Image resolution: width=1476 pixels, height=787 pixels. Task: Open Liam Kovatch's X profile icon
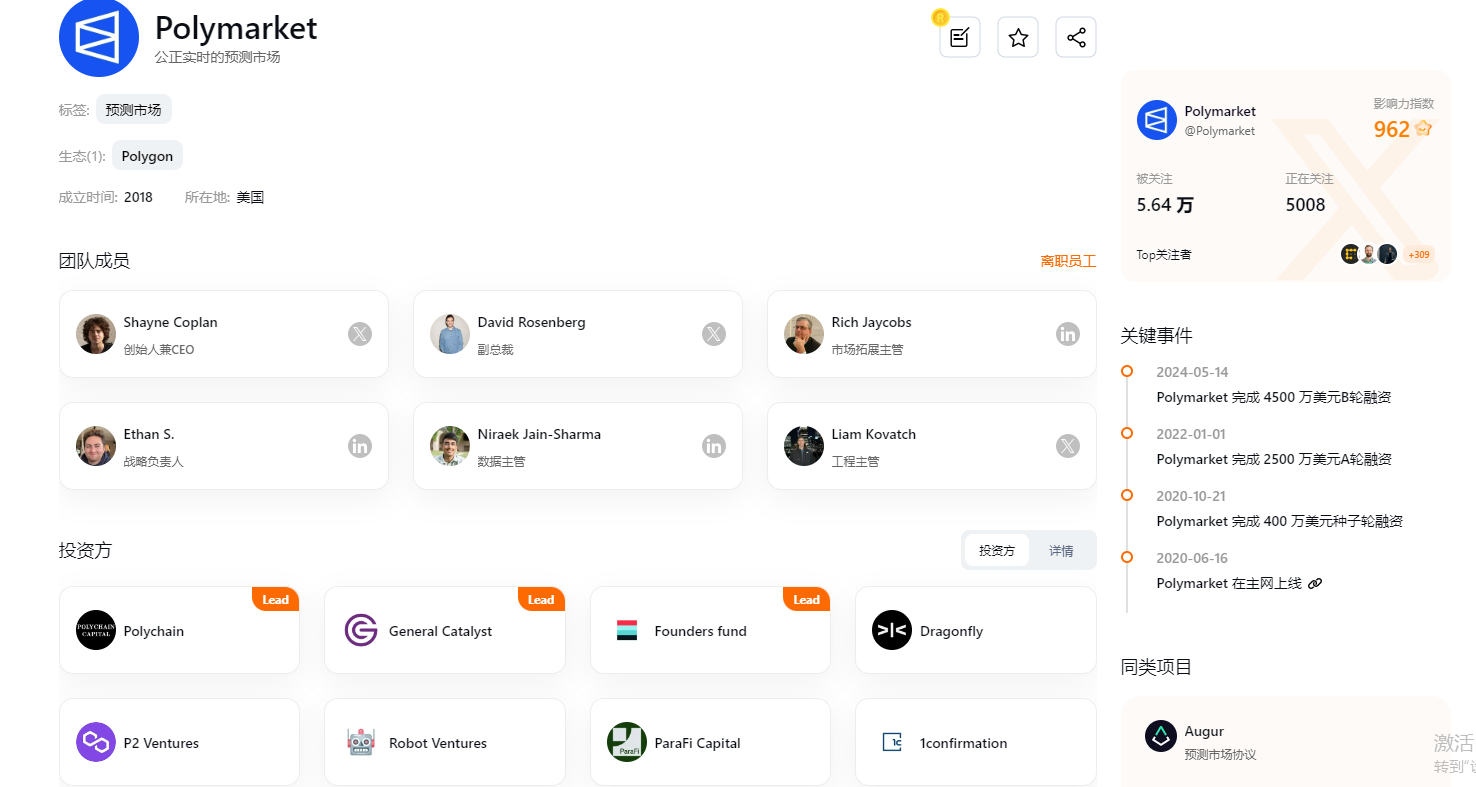point(1068,446)
